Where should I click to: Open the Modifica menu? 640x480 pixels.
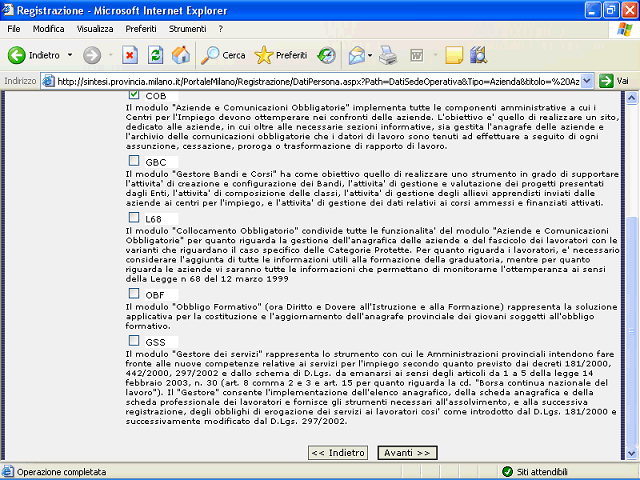pyautogui.click(x=49, y=29)
